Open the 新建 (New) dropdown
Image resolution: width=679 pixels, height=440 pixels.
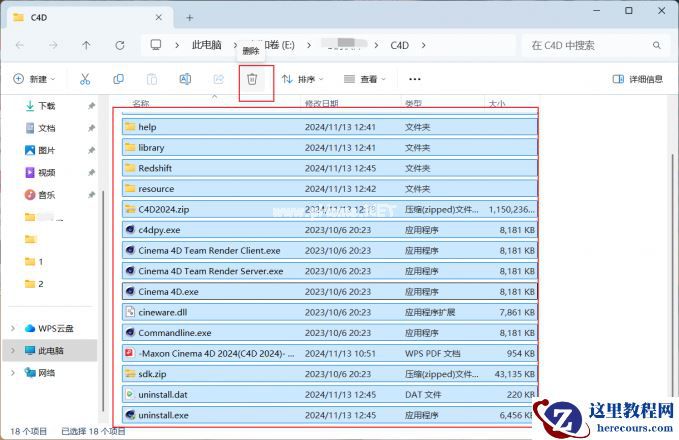click(34, 79)
